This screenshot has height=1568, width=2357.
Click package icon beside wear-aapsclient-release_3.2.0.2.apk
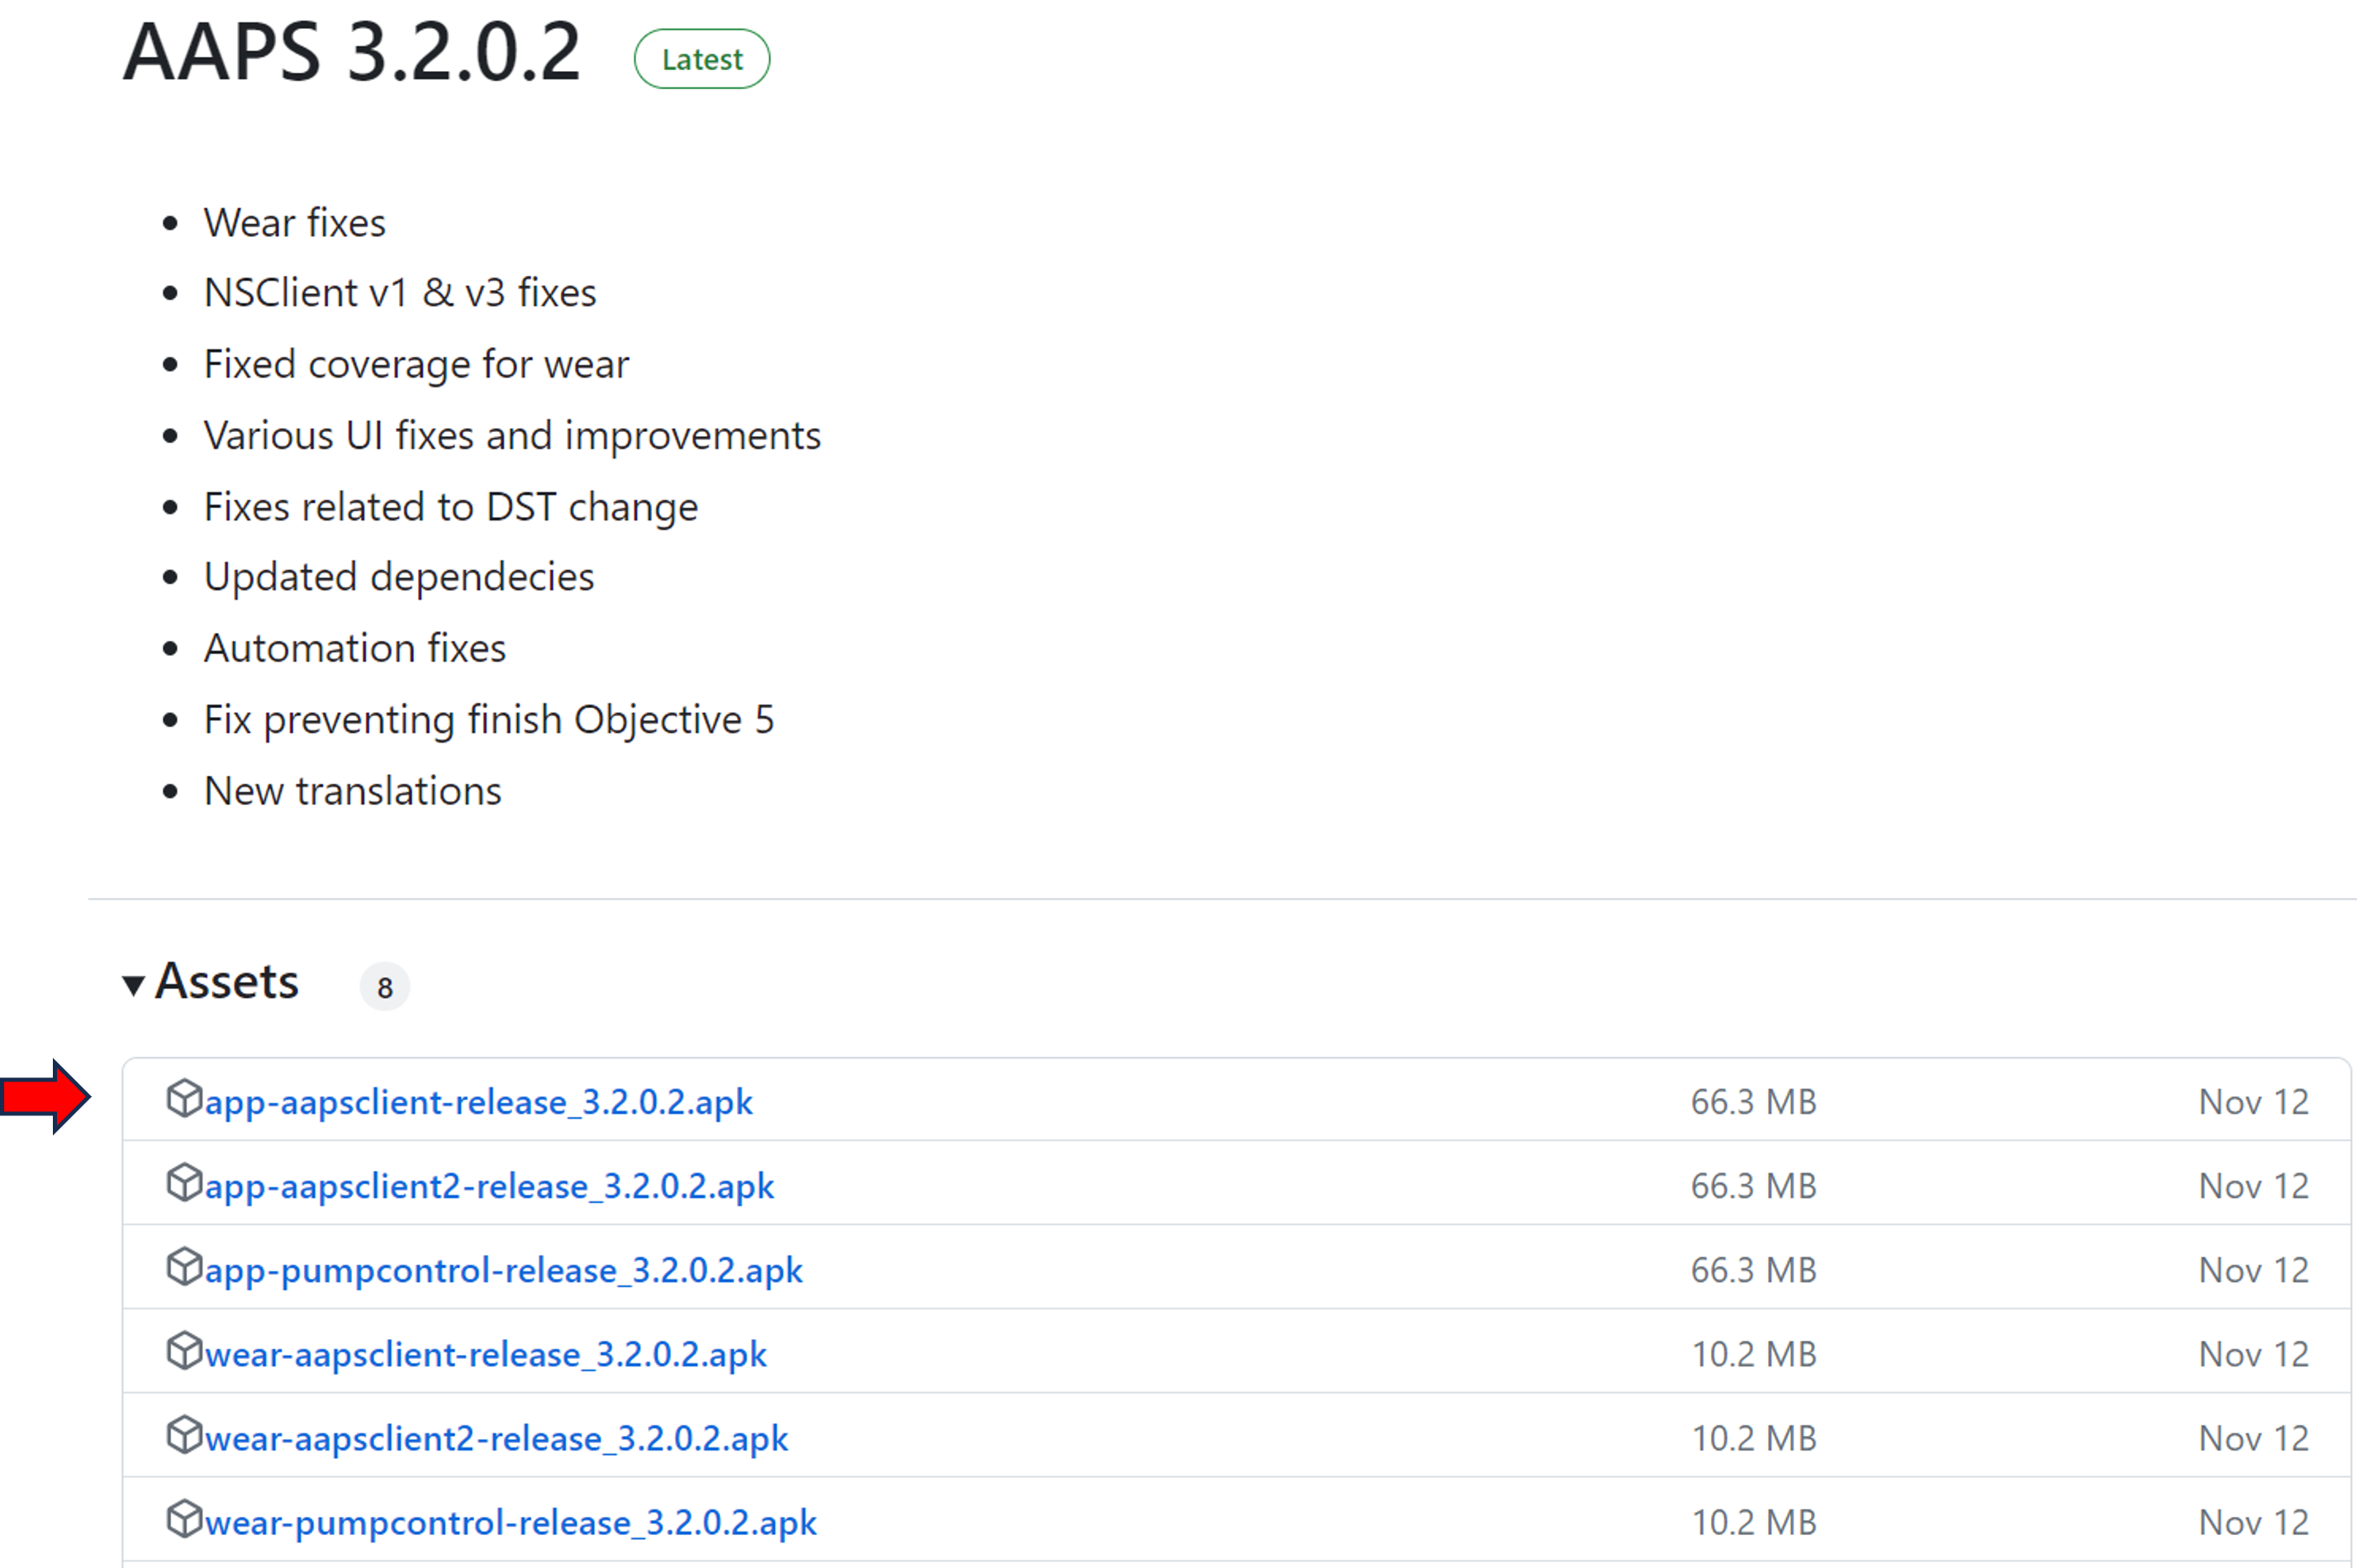click(184, 1350)
